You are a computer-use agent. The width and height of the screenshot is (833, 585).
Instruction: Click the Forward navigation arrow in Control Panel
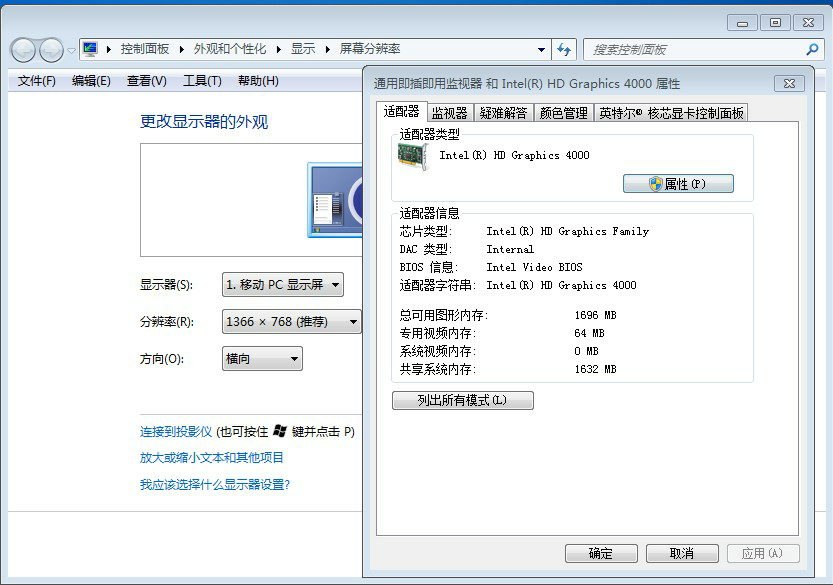click(51, 50)
